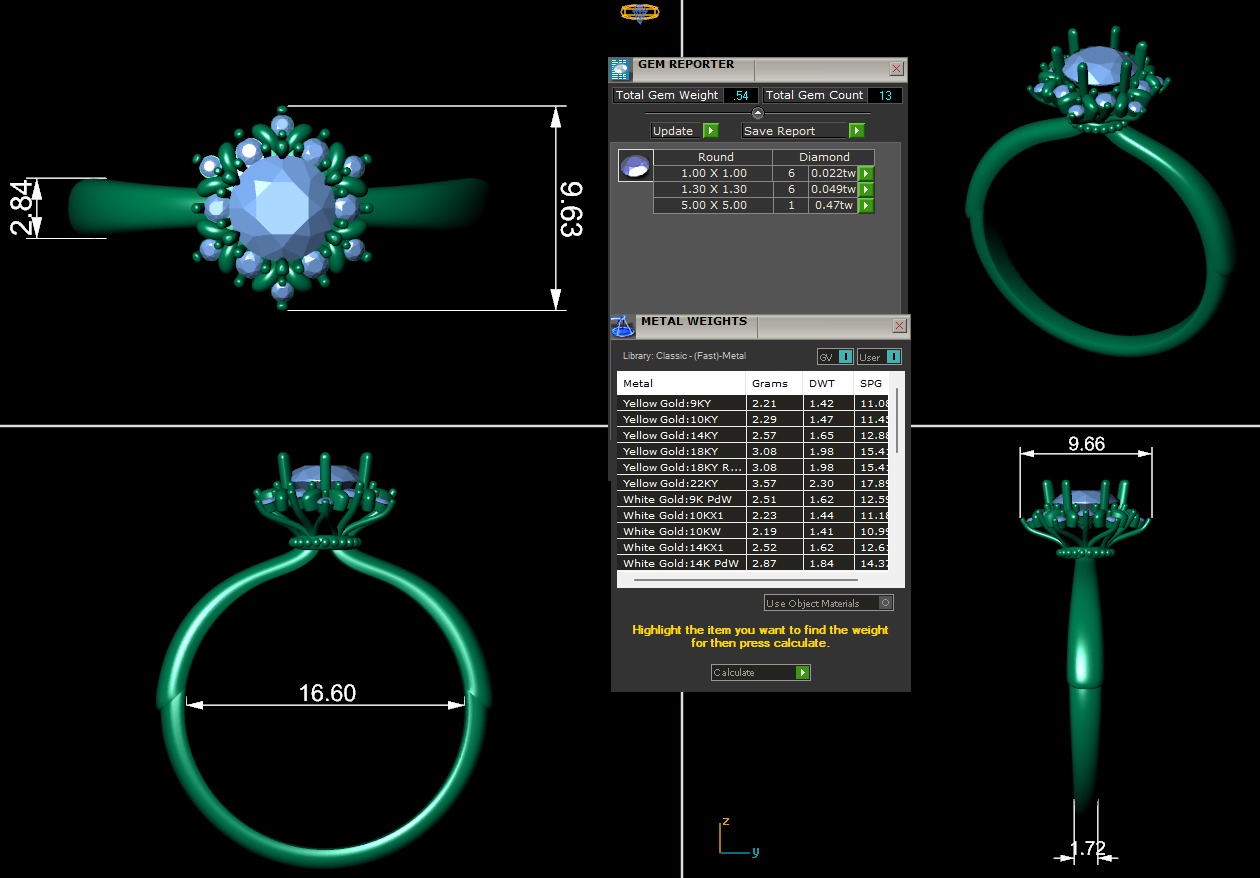Click the 9.63 height dimension label
This screenshot has height=878, width=1260.
point(571,209)
